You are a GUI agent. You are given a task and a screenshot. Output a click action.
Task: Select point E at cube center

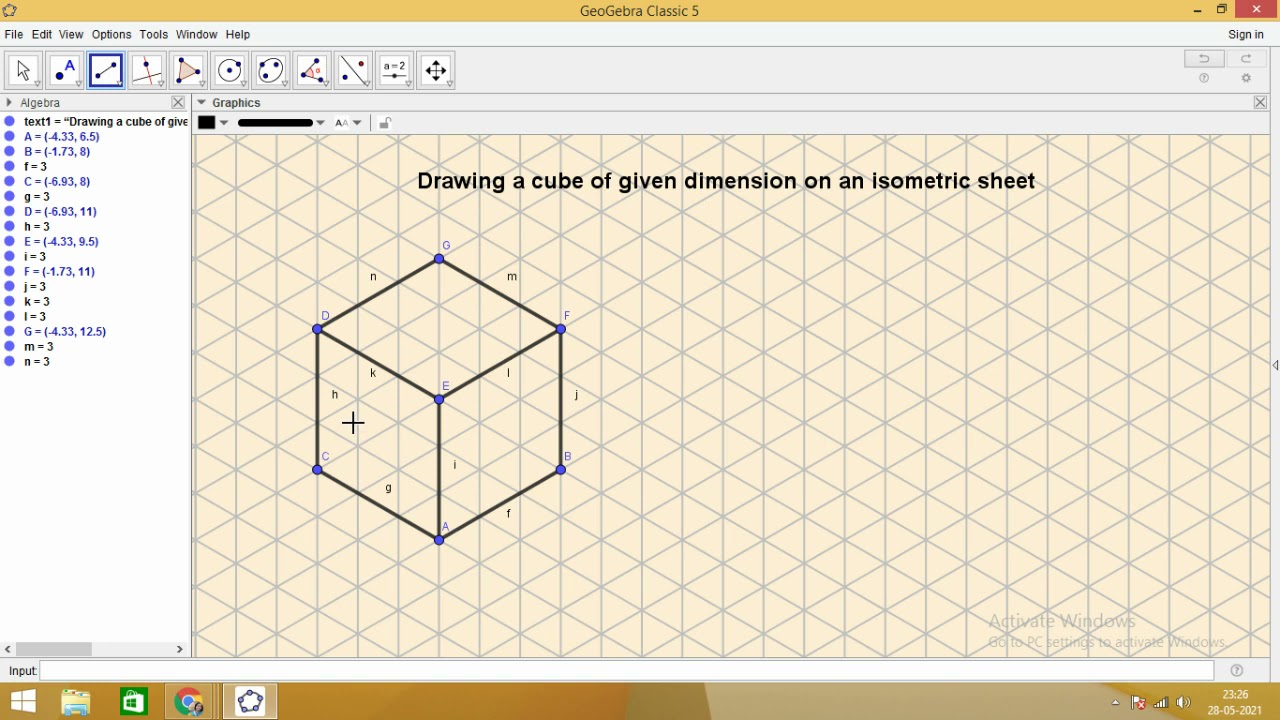(439, 400)
